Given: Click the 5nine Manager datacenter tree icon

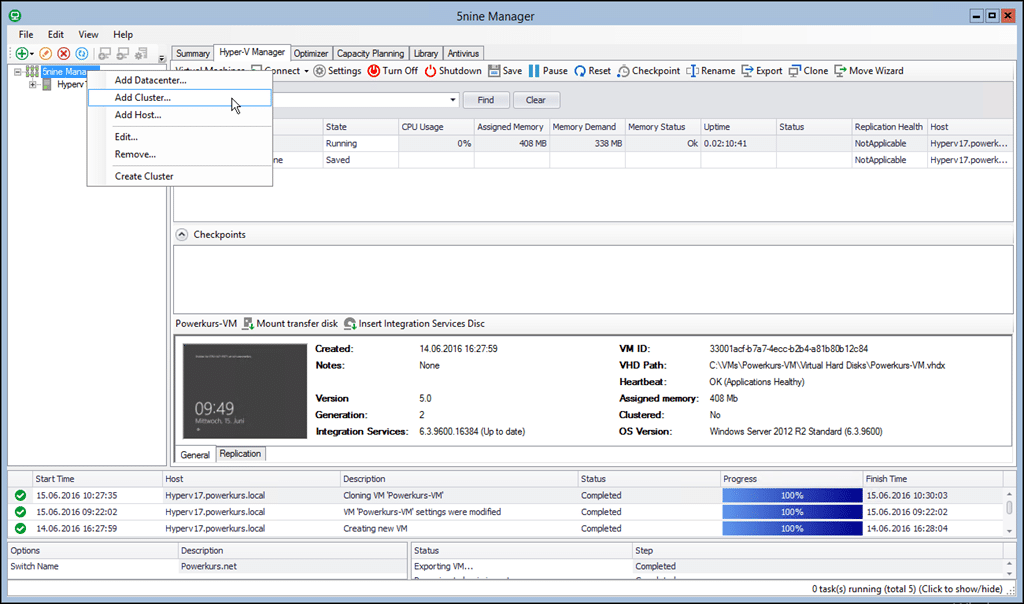Looking at the screenshot, I should pyautogui.click(x=32, y=72).
